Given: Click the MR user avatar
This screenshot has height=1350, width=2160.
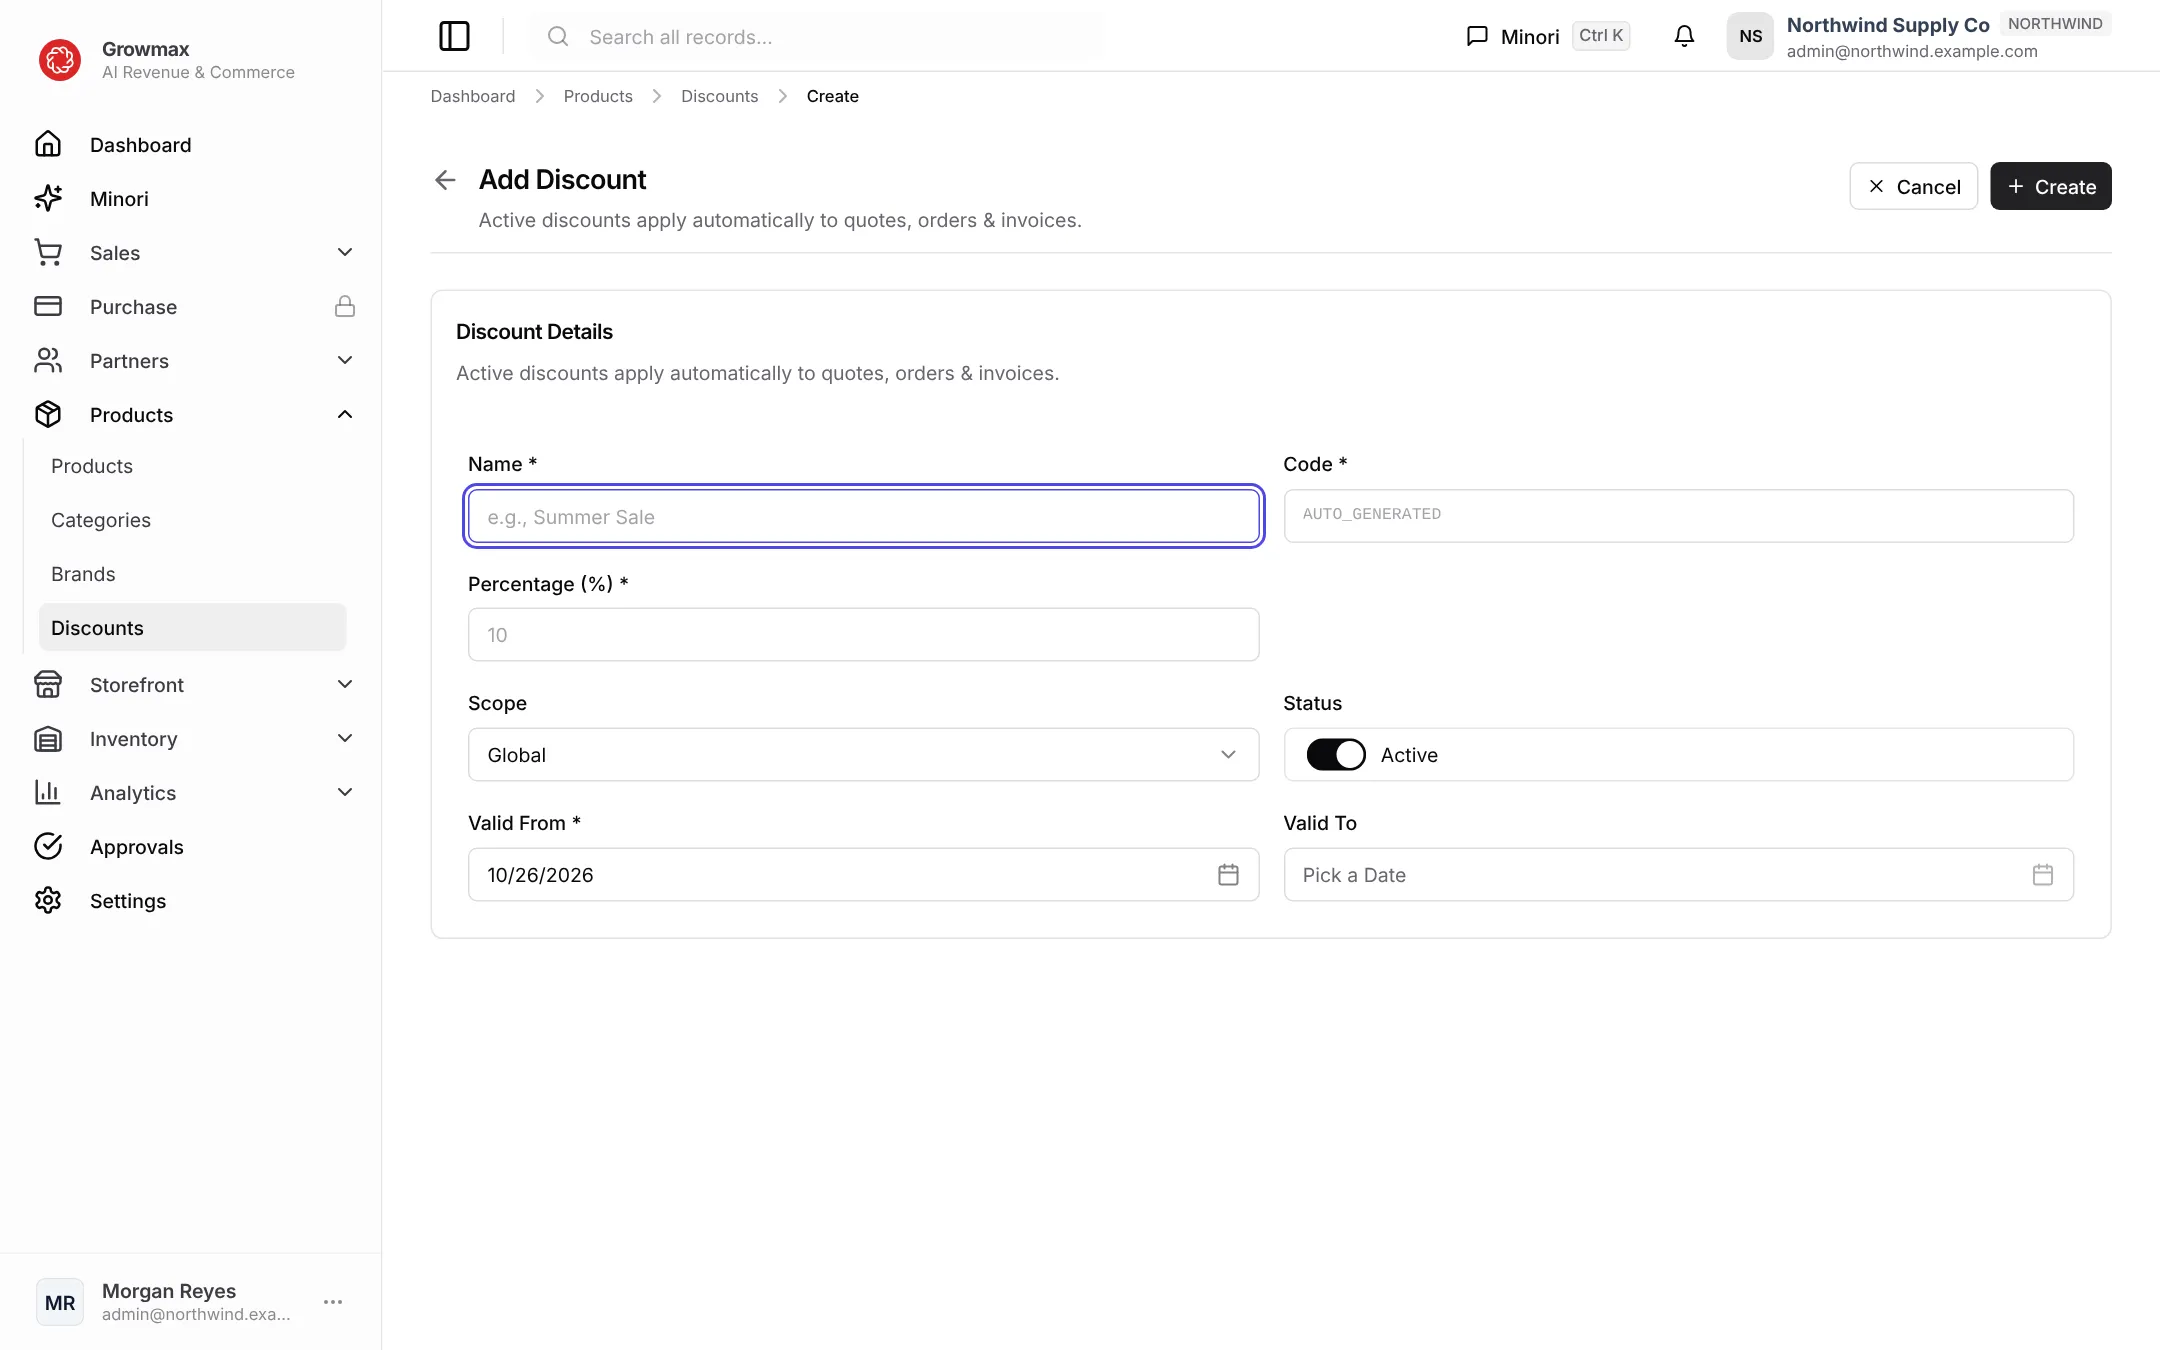Looking at the screenshot, I should 60,1302.
